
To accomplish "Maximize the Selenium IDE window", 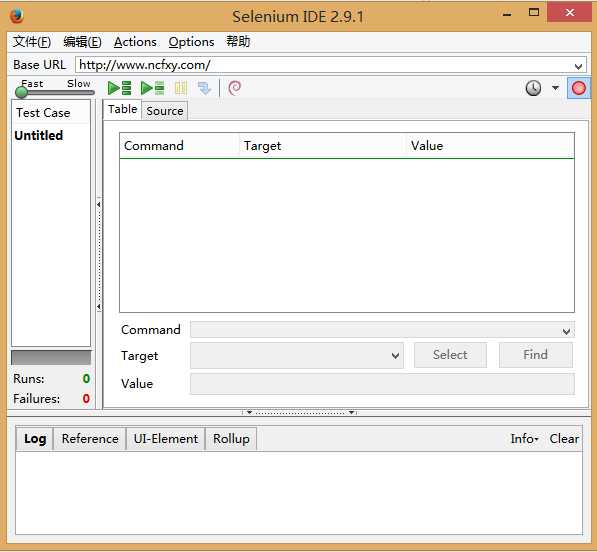I will pos(534,13).
